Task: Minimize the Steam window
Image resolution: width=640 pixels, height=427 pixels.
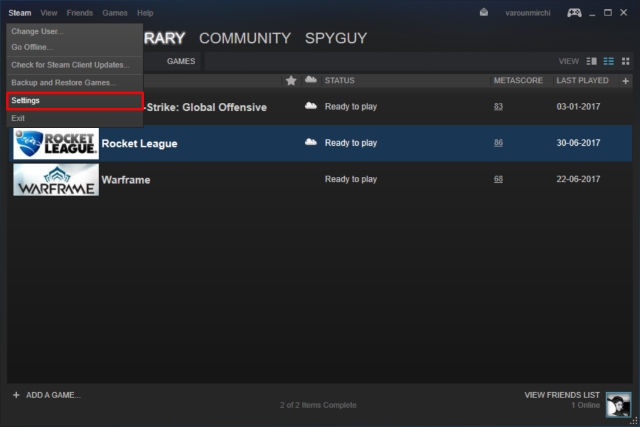Action: [592, 13]
